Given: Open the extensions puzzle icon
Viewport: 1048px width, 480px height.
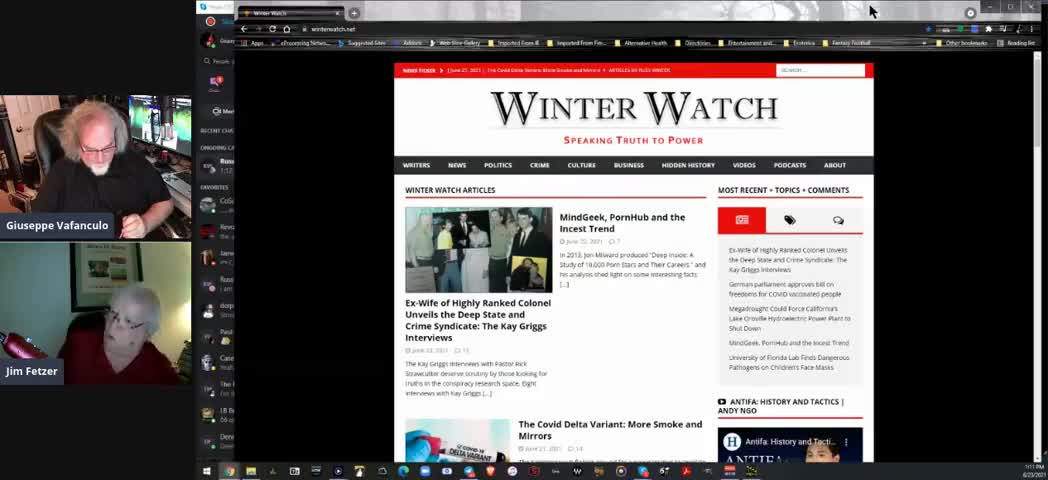Looking at the screenshot, I should (x=989, y=29).
